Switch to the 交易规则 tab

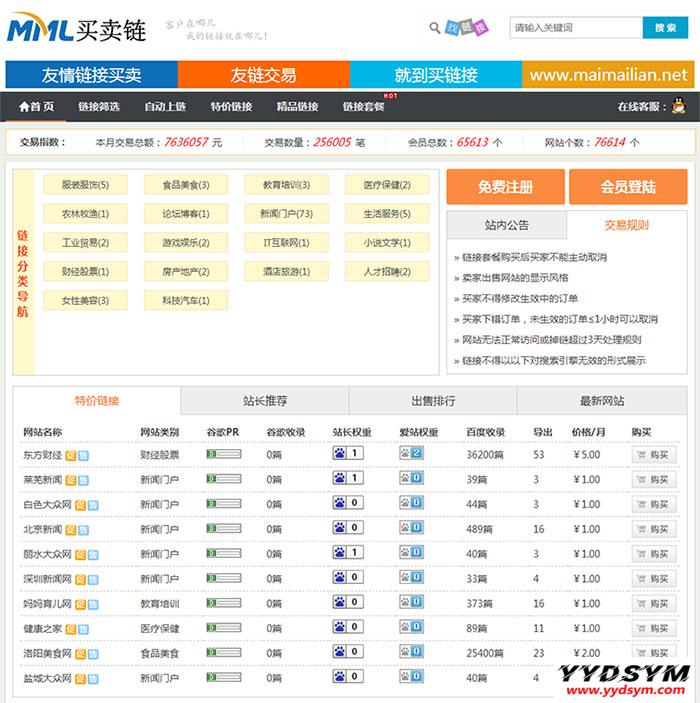tap(626, 225)
